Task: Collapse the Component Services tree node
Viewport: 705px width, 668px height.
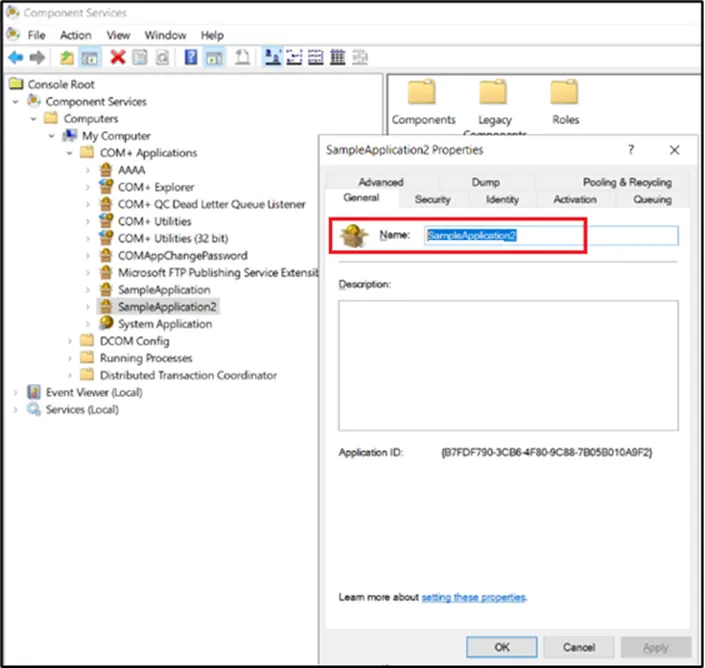Action: pos(16,102)
